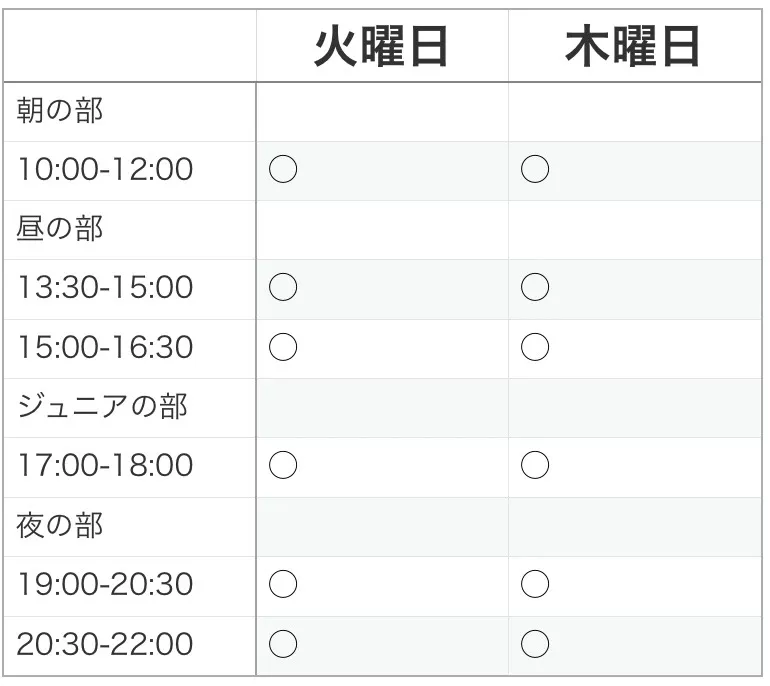Image resolution: width=770 pixels, height=686 pixels.
Task: Choose the Thursday 17:00-18:00 junior slot circle
Action: 535,466
